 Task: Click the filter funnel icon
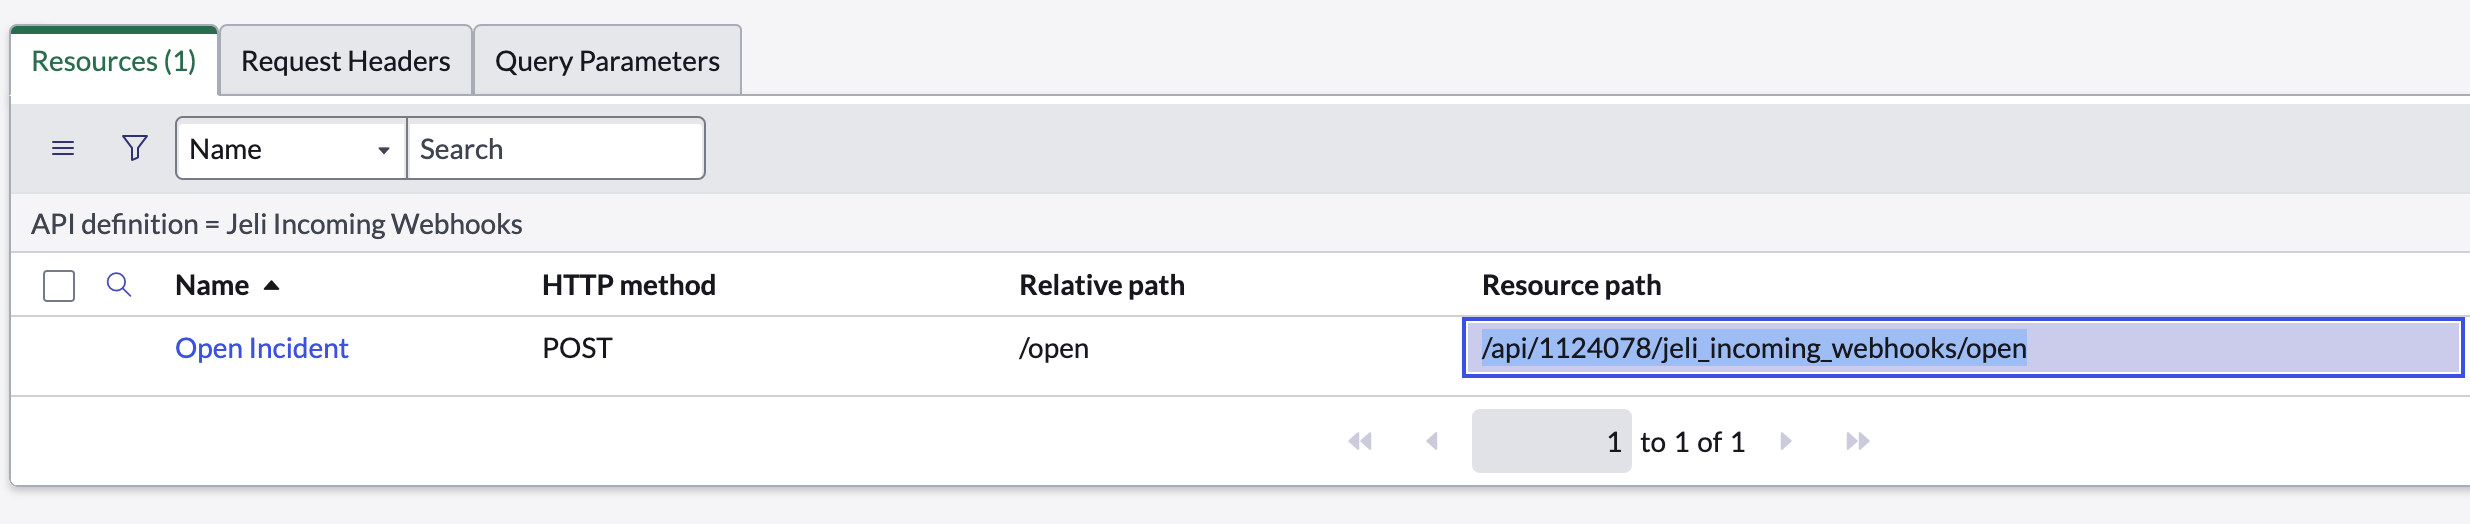(x=135, y=148)
